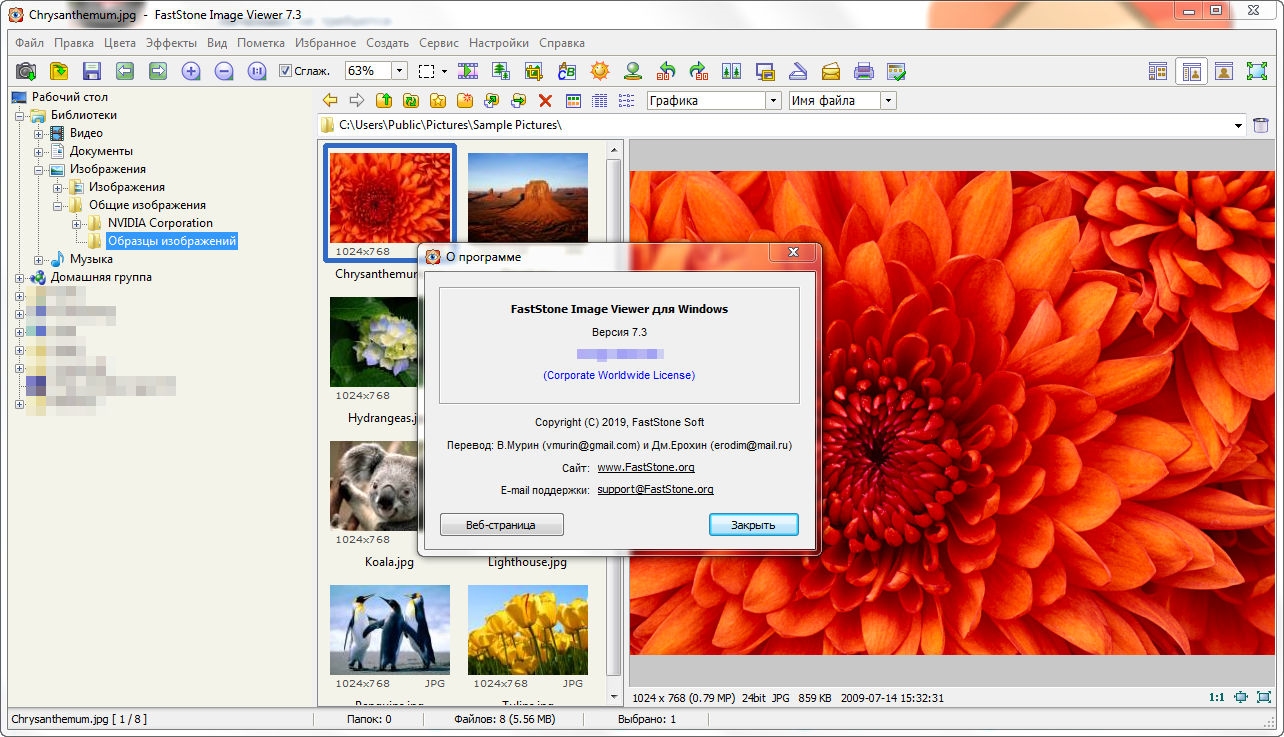Adjust lighting with the sun icon
The height and width of the screenshot is (737, 1284).
pyautogui.click(x=600, y=71)
